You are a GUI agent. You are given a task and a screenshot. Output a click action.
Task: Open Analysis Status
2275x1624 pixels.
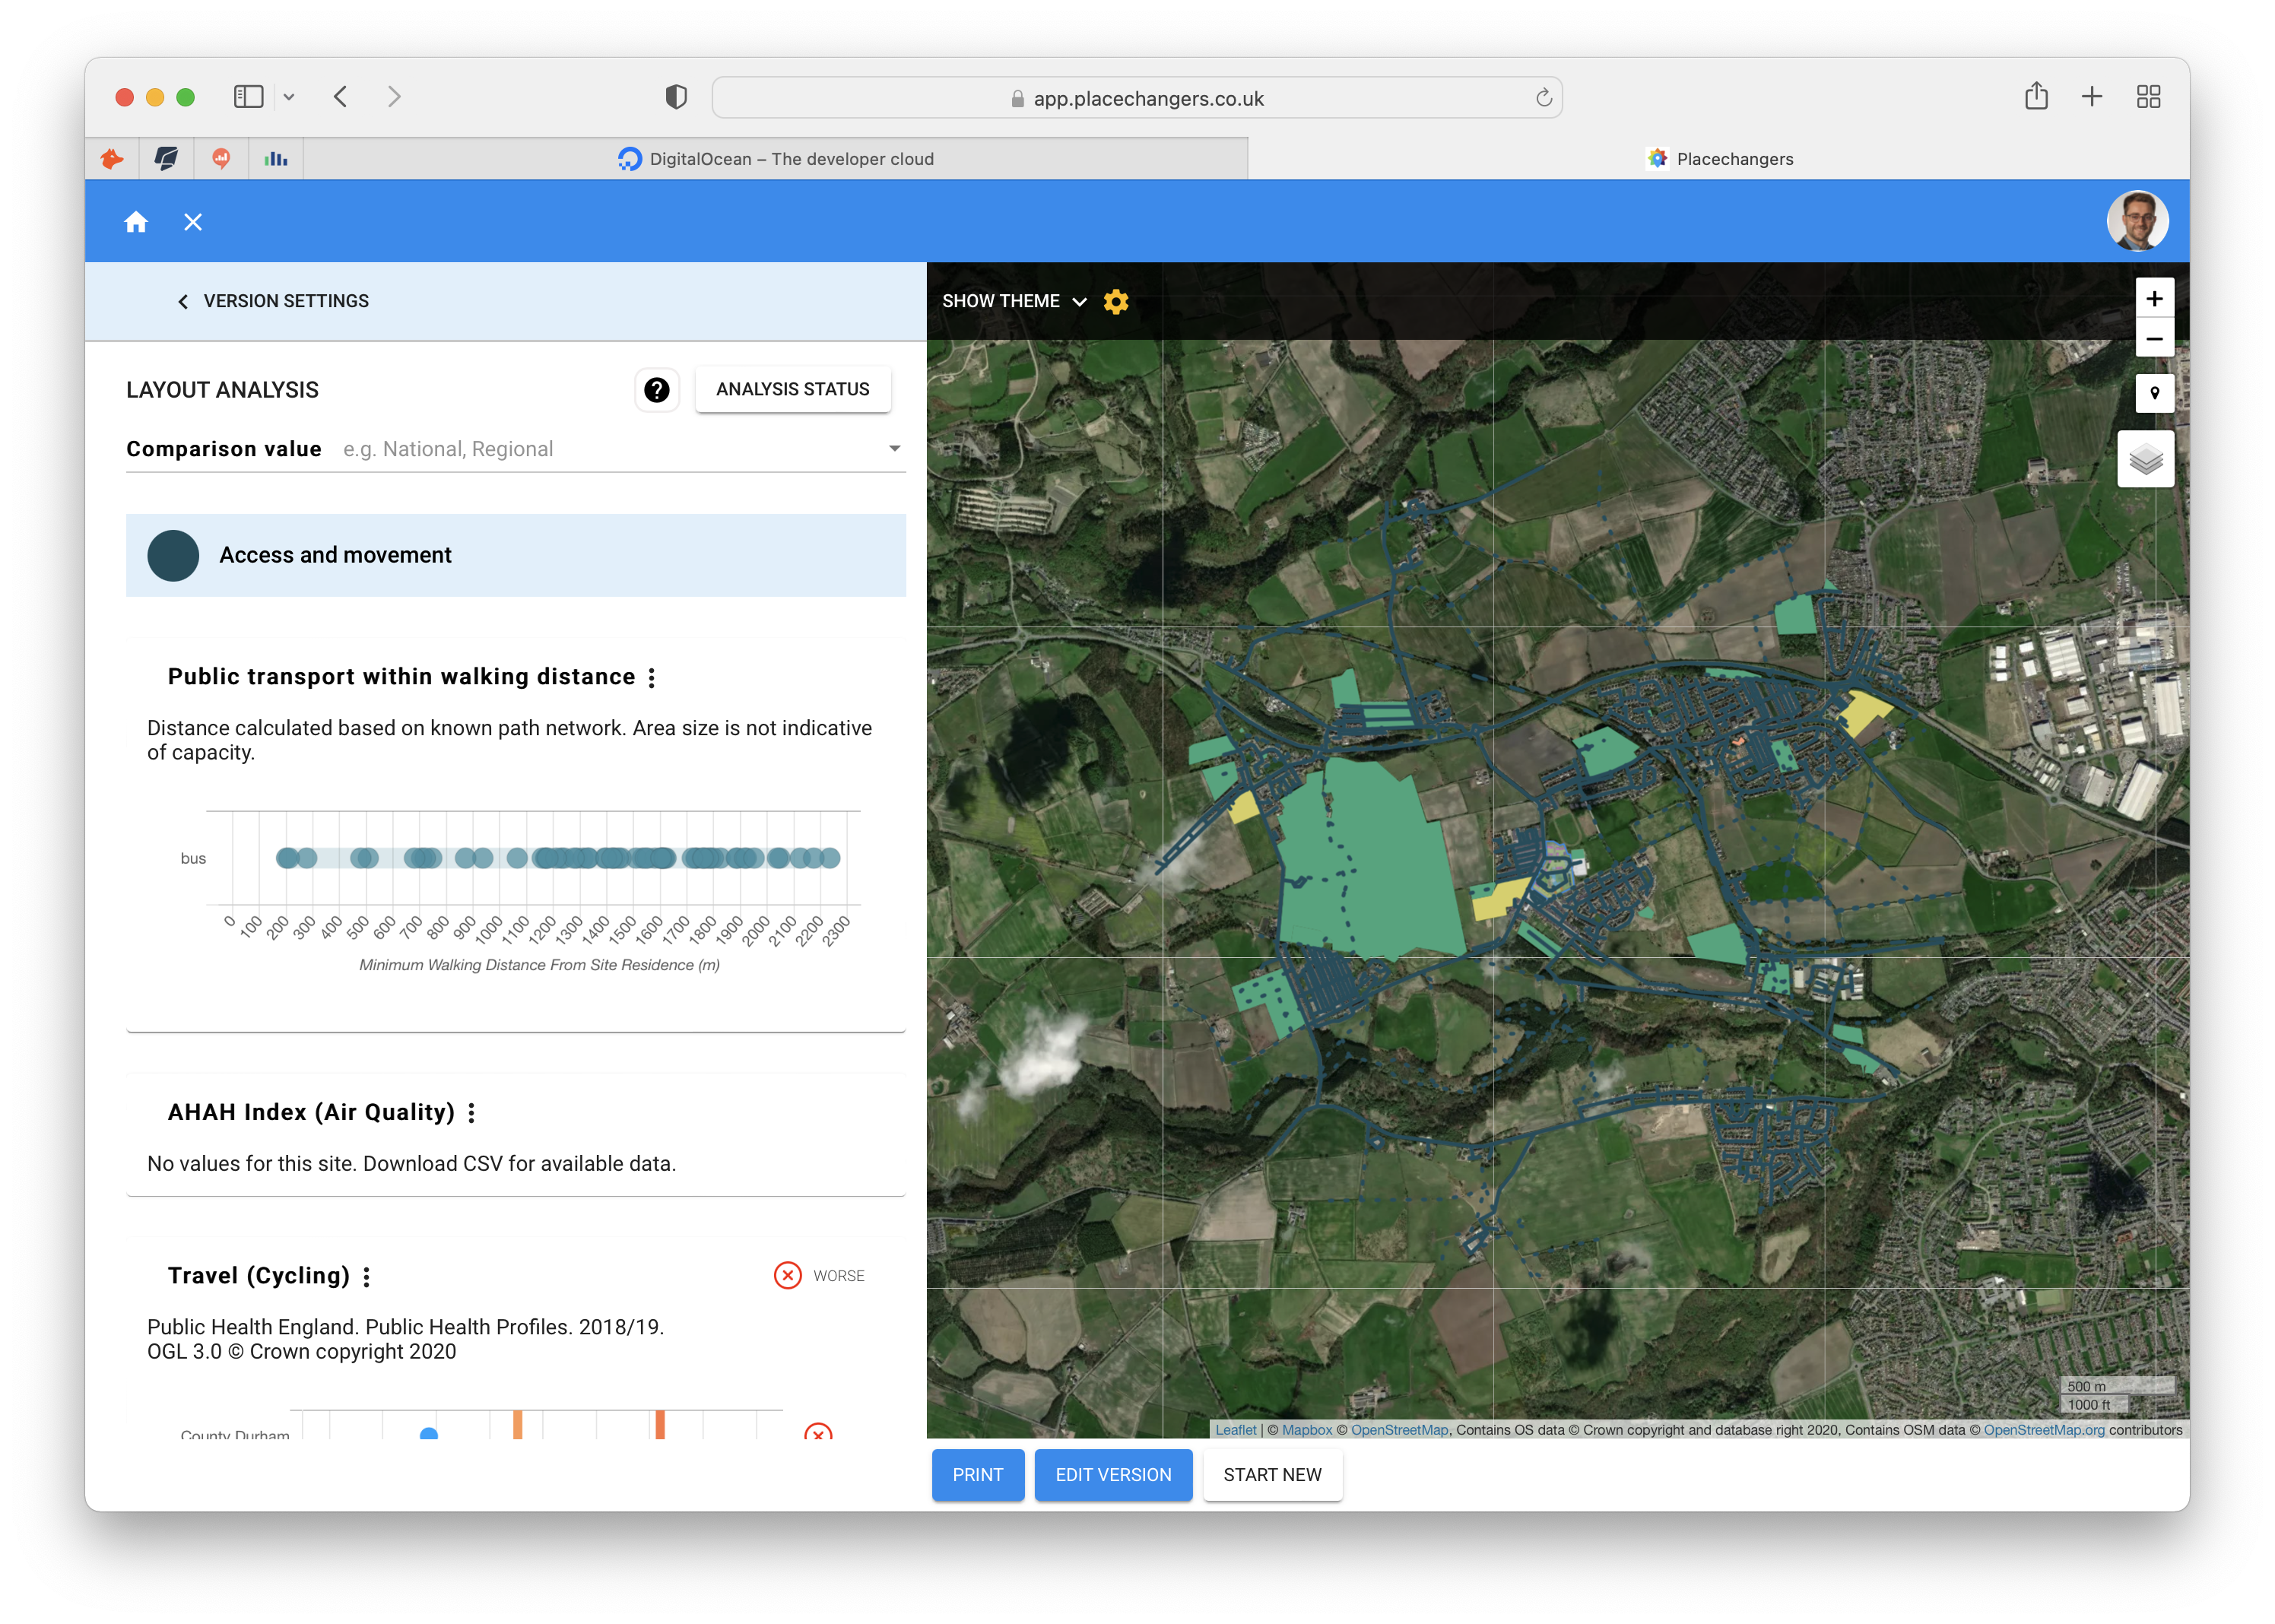tap(792, 389)
